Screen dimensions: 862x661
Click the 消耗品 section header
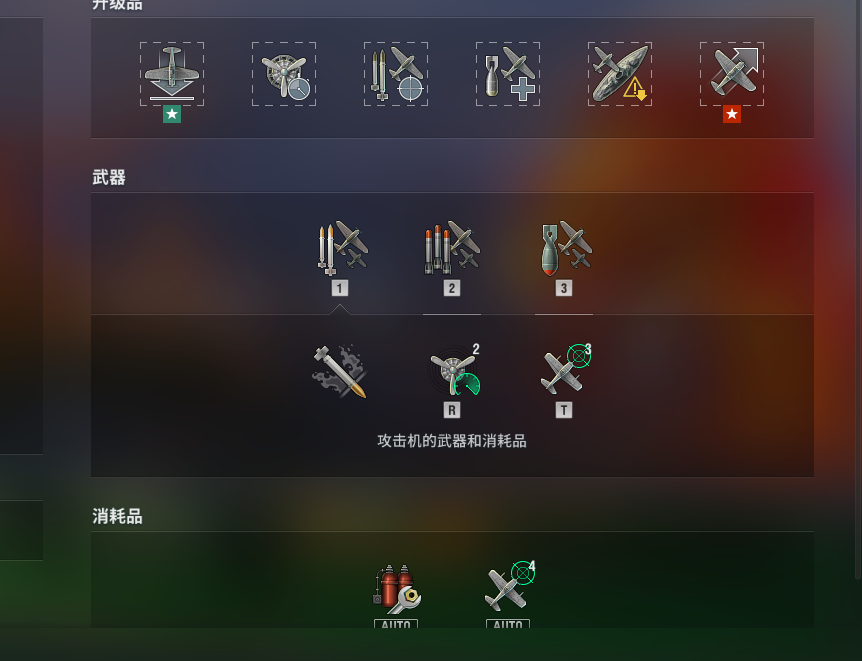117,516
